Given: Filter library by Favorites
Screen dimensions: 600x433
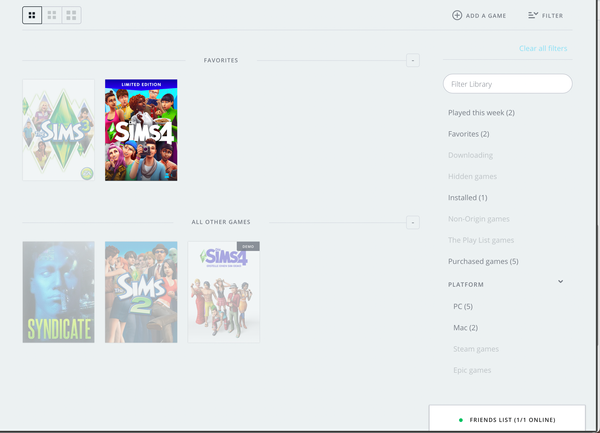Looking at the screenshot, I should (469, 134).
